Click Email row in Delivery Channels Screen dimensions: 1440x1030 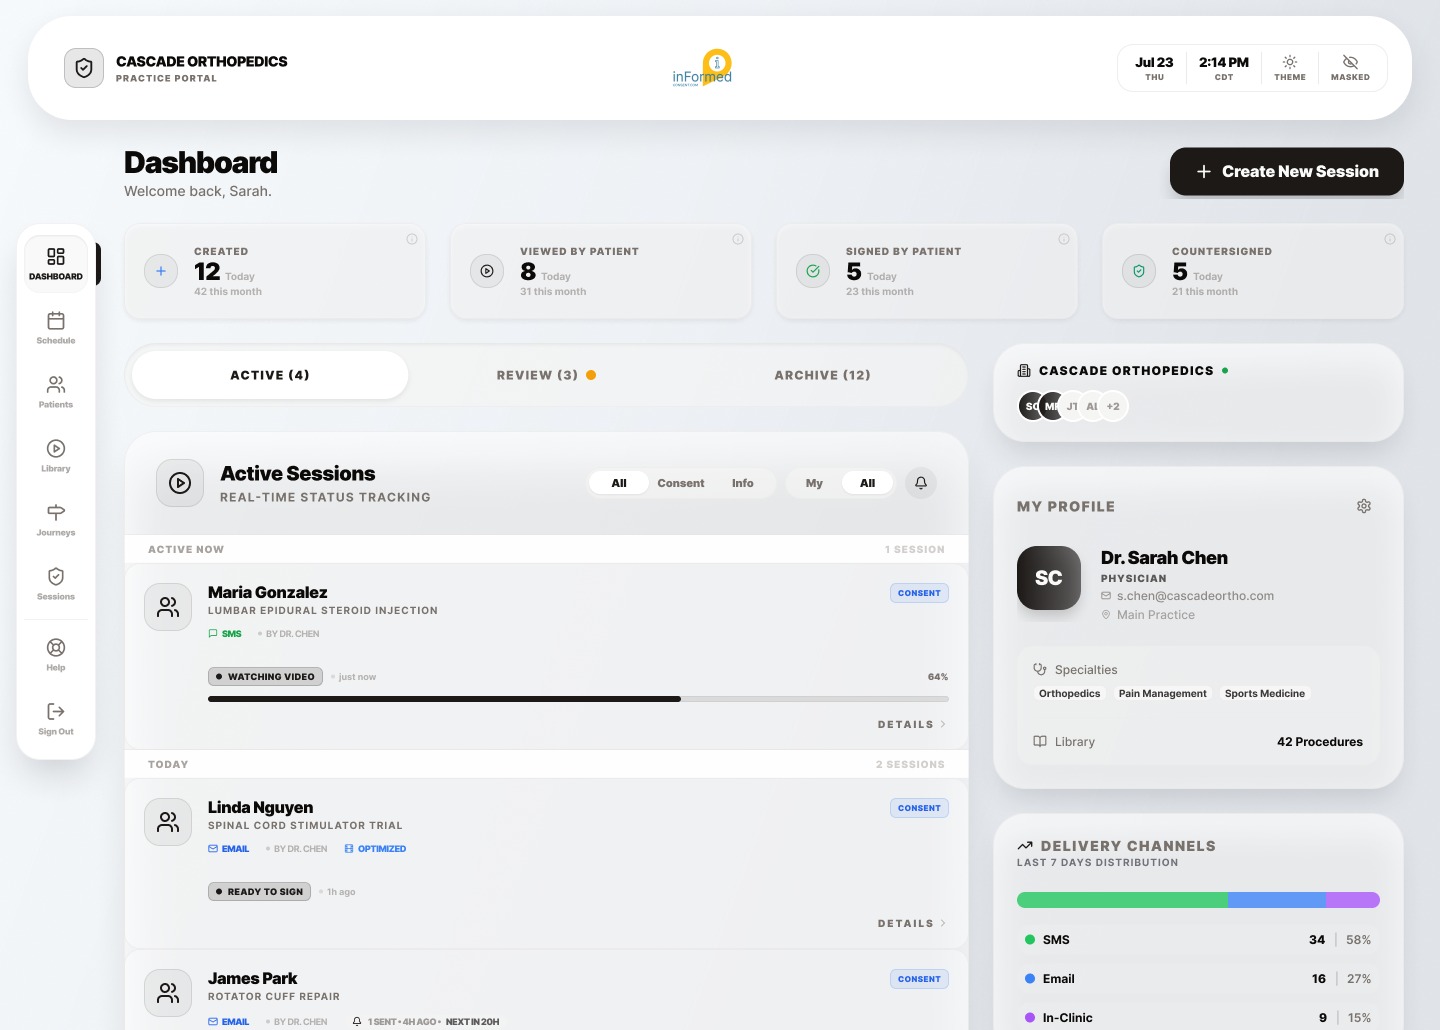point(1198,979)
